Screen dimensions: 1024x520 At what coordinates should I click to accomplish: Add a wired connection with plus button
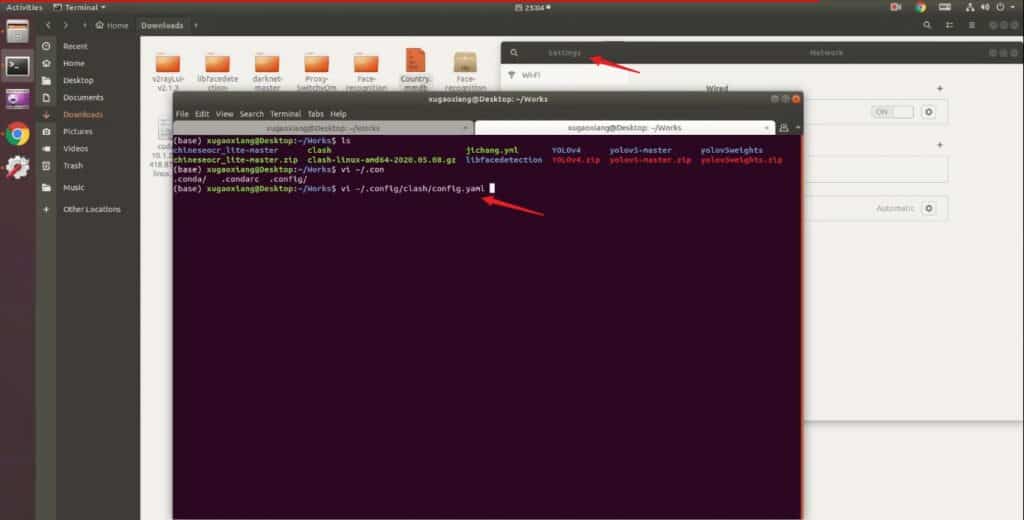click(x=939, y=88)
